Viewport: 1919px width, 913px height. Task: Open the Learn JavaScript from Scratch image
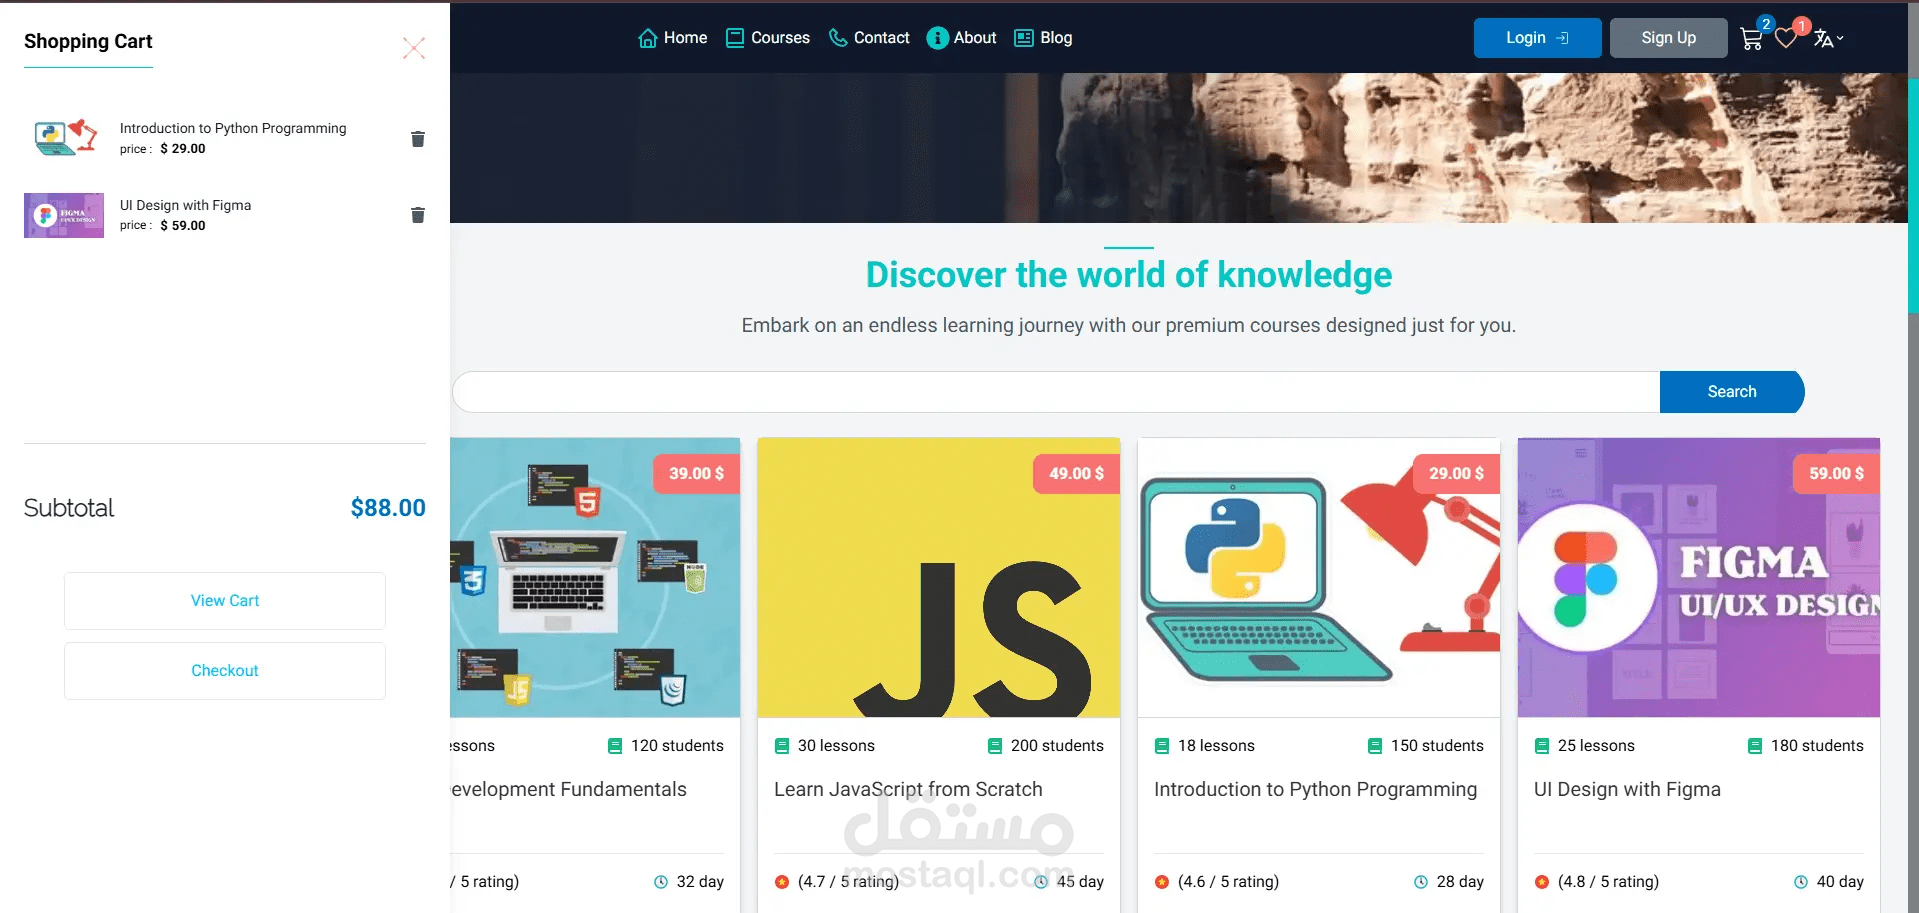[x=939, y=578]
